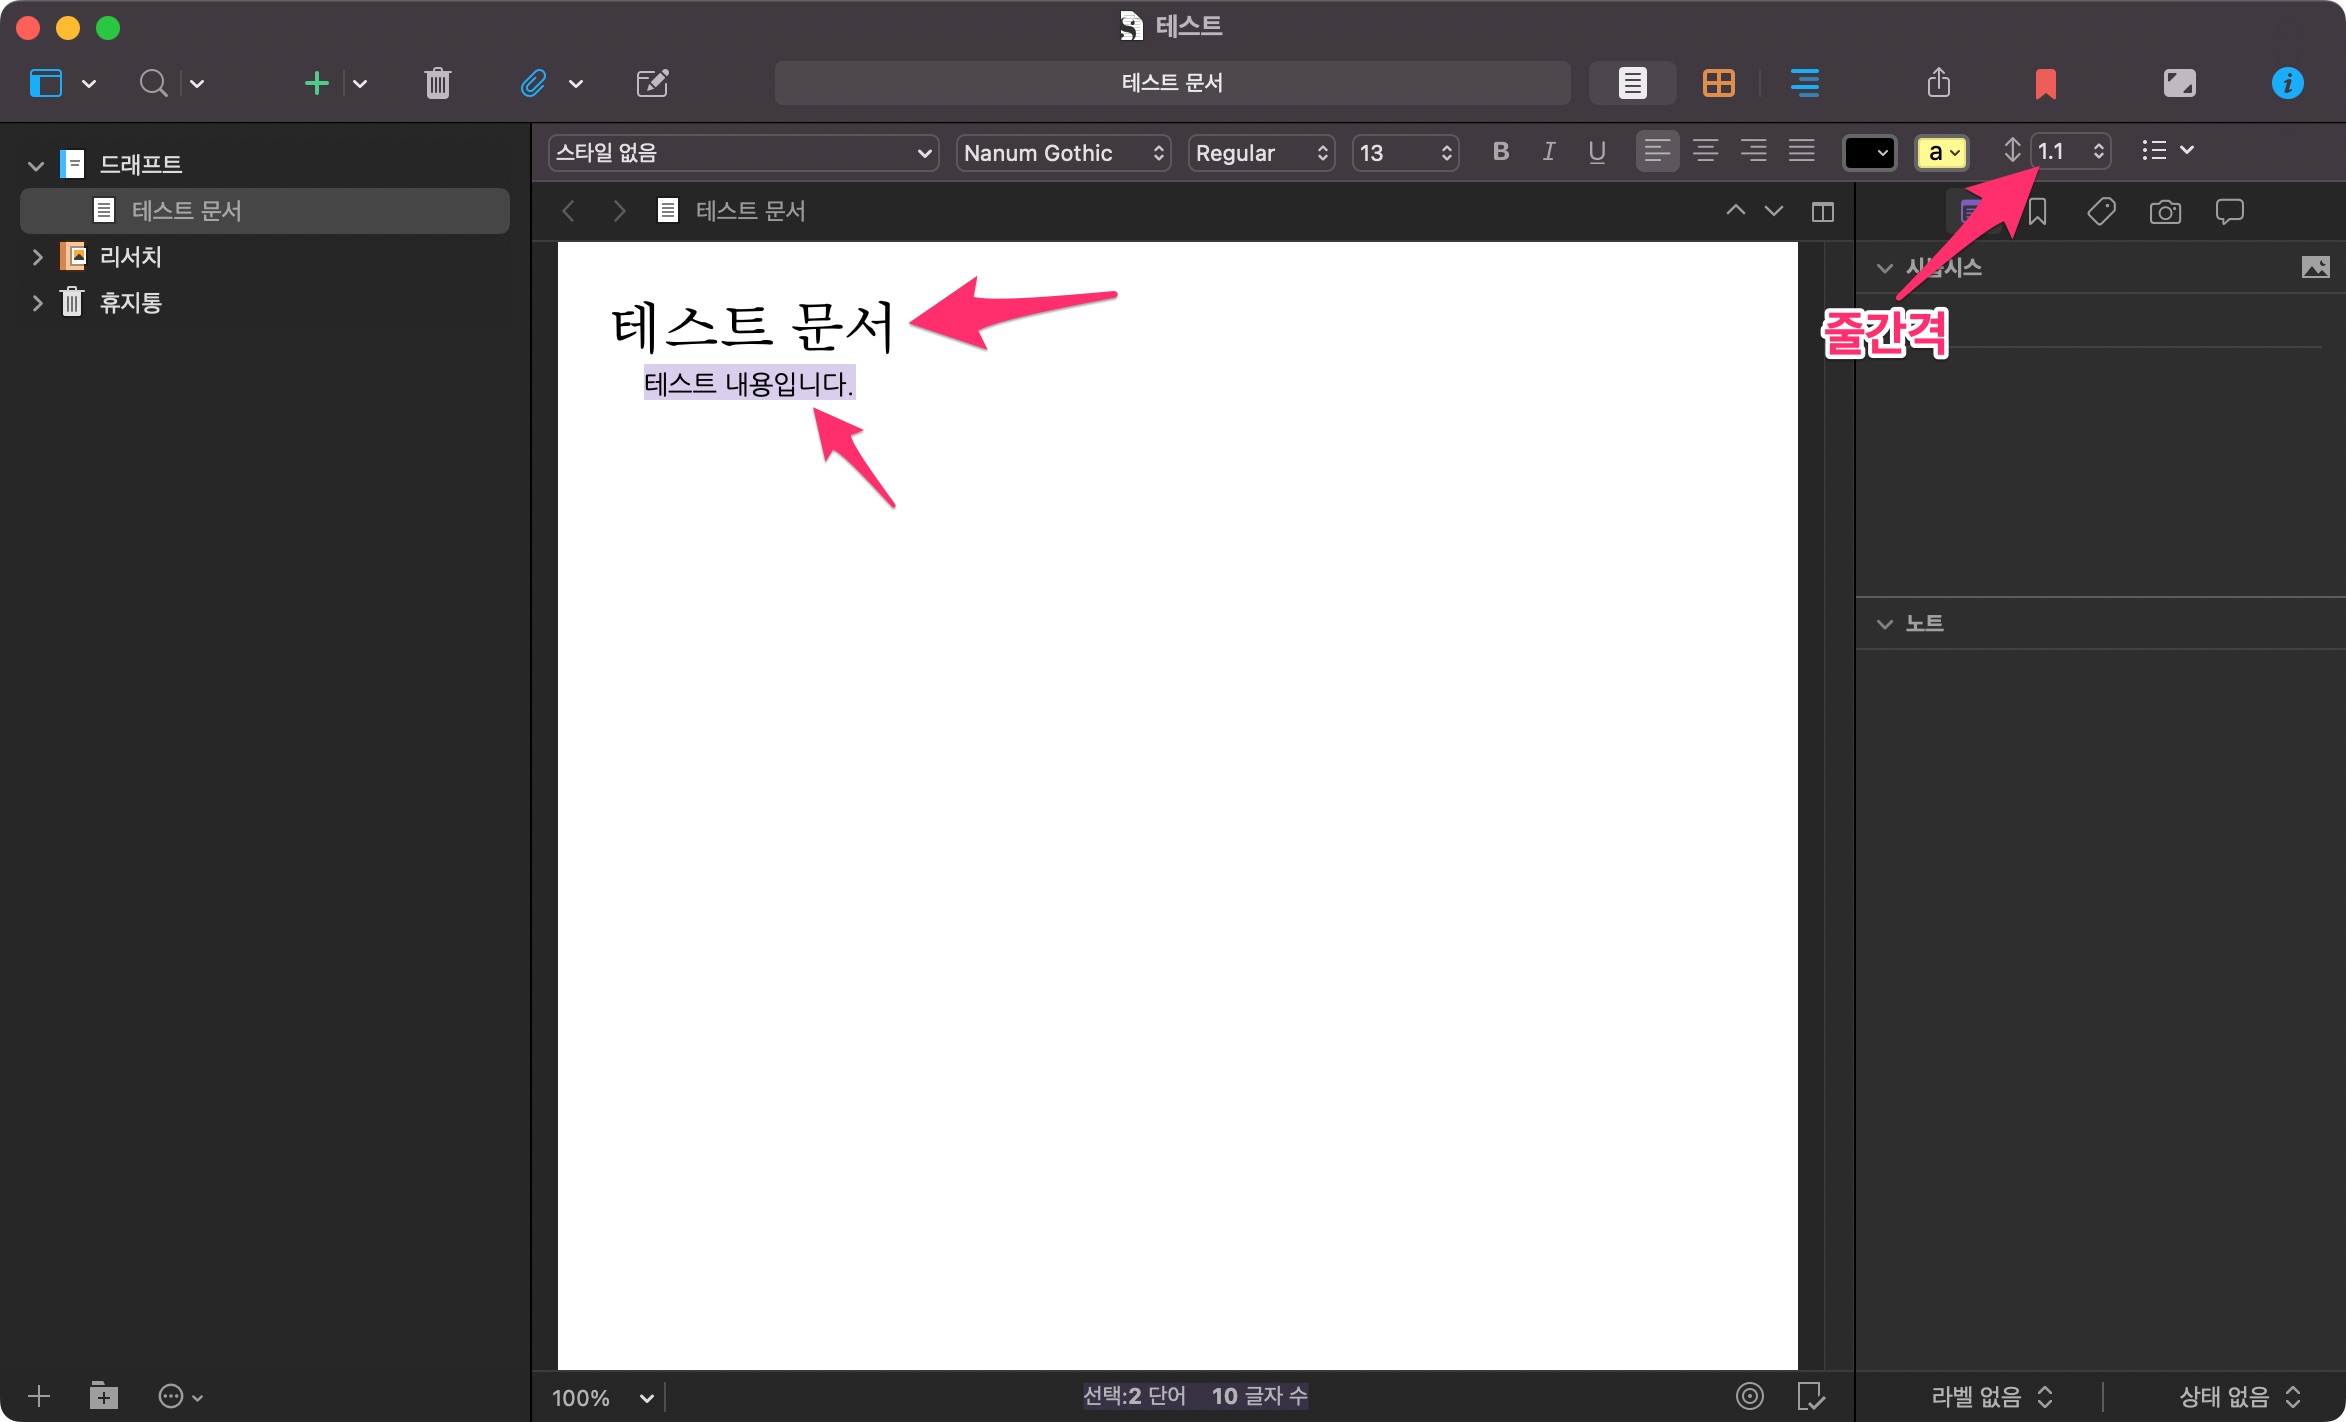Click the red bookmark icon
This screenshot has height=1422, width=2346.
click(2045, 83)
